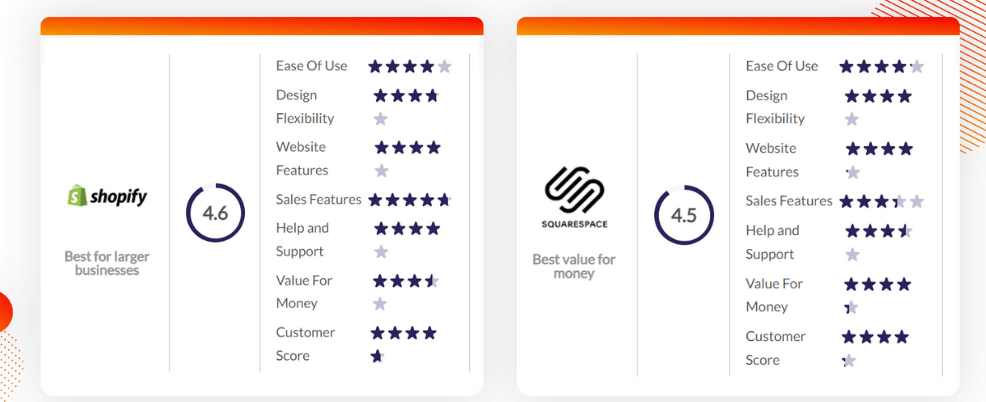Click the Shopify 4.6 rating circle
The height and width of the screenshot is (402, 986).
pos(215,213)
